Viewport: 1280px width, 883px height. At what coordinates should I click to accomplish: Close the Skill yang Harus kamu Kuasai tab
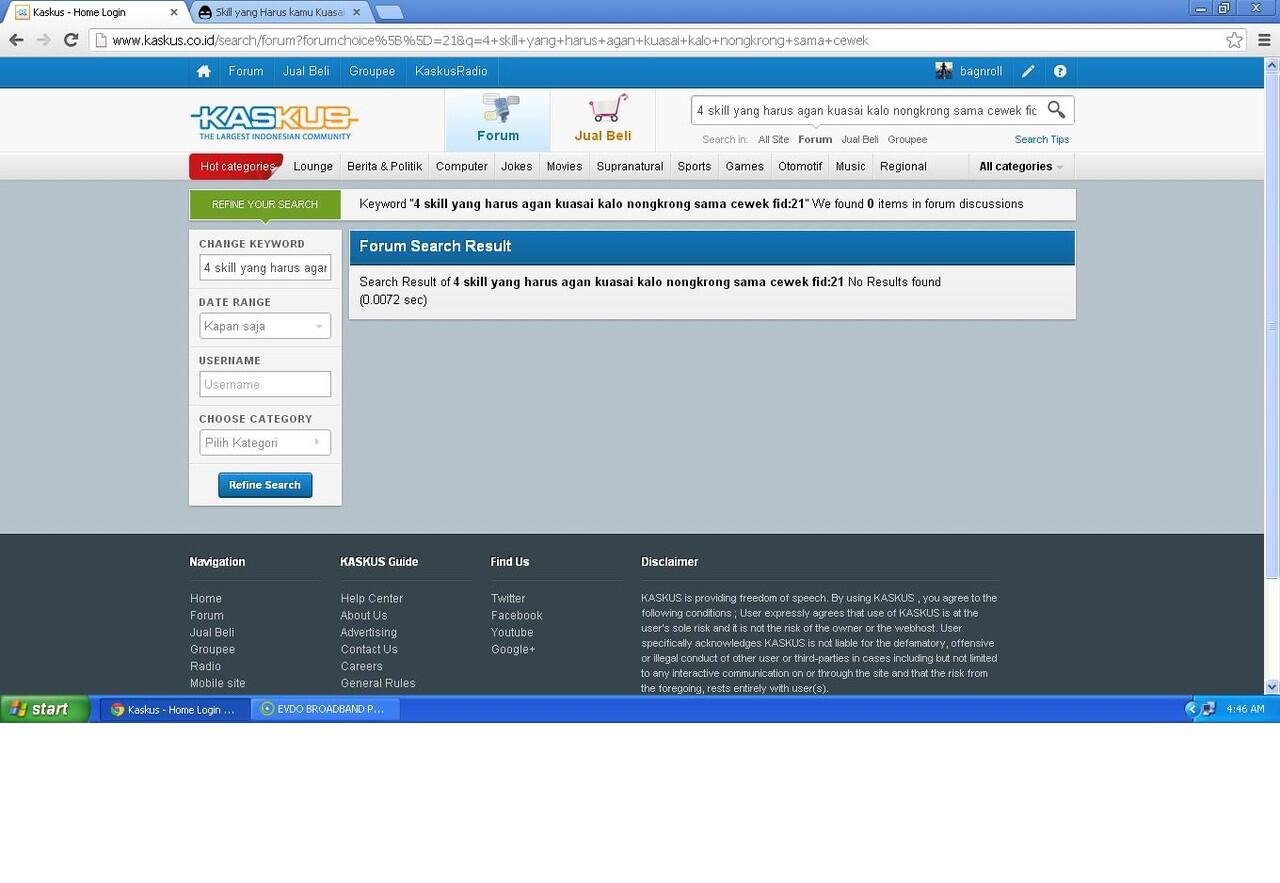pyautogui.click(x=356, y=12)
